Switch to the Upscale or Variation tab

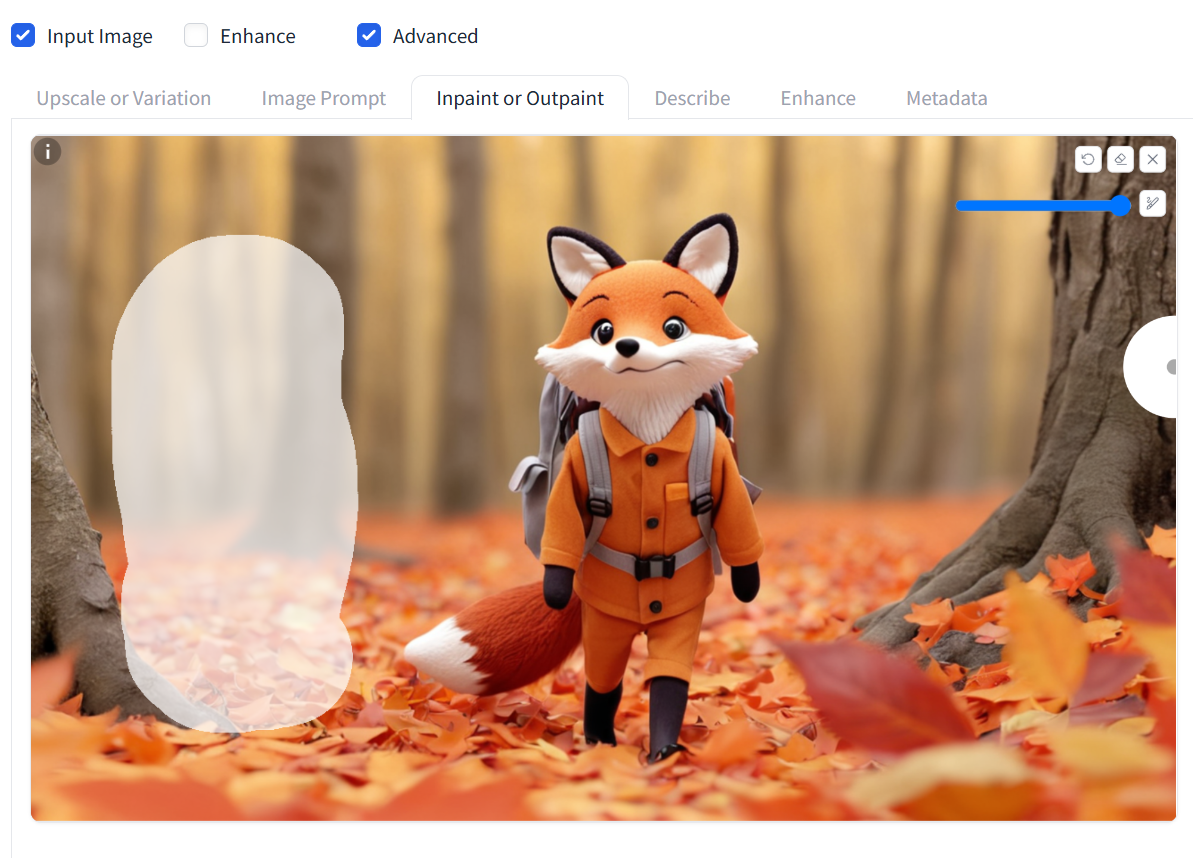point(124,98)
